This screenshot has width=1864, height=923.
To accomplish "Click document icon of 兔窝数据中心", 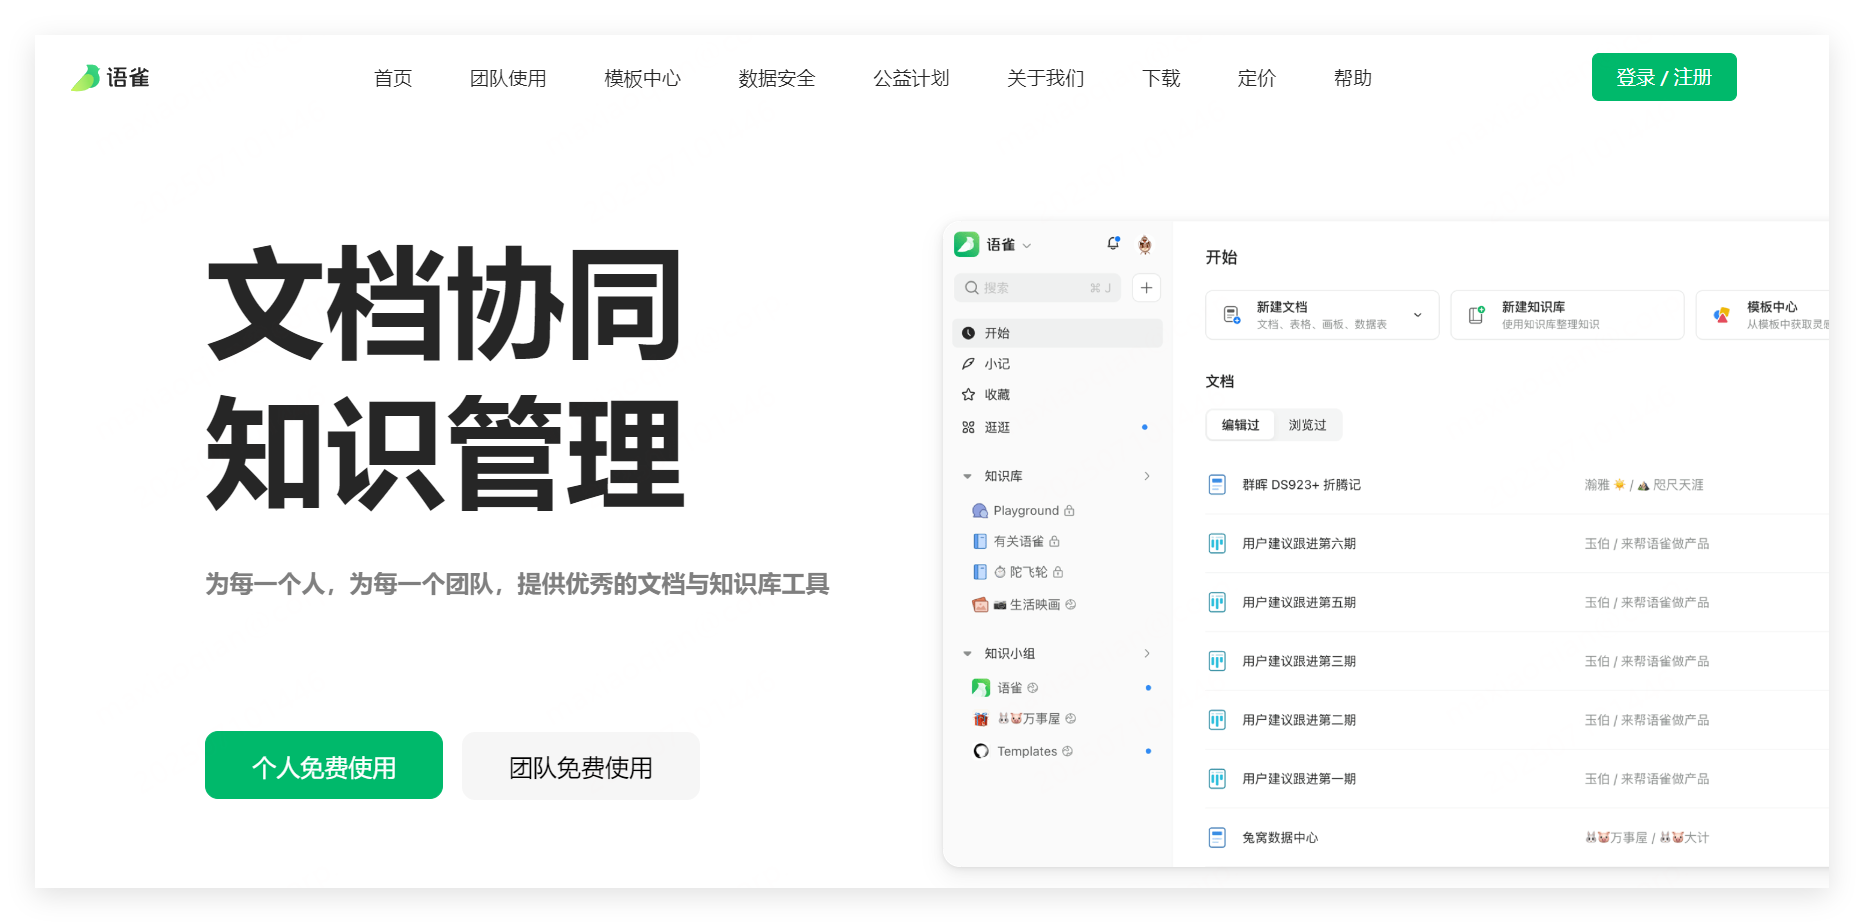I will coord(1217,838).
